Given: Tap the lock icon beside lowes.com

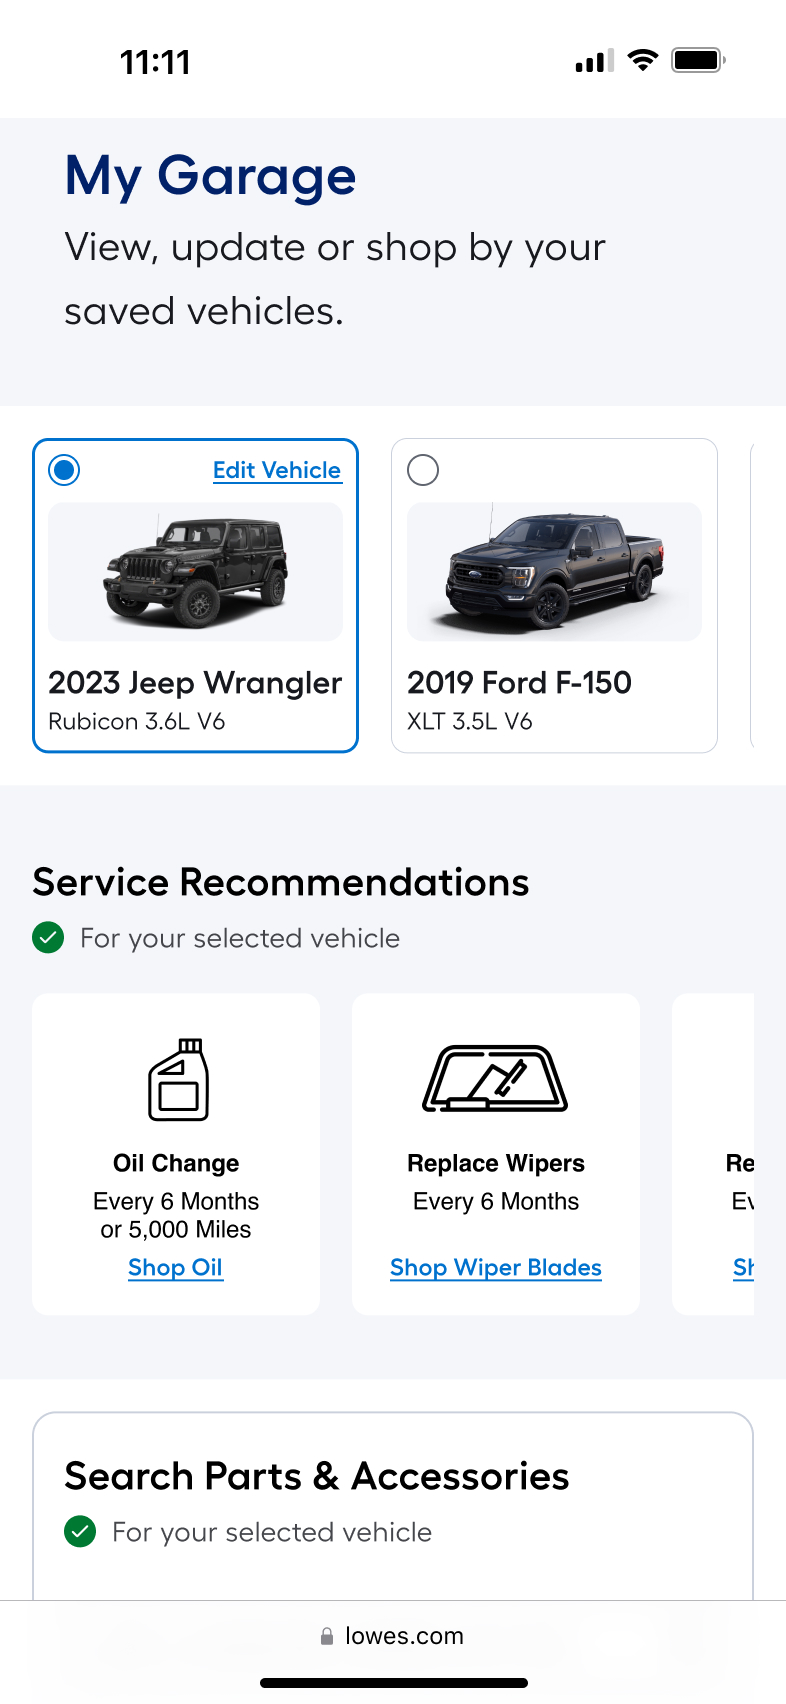Looking at the screenshot, I should coord(326,1636).
